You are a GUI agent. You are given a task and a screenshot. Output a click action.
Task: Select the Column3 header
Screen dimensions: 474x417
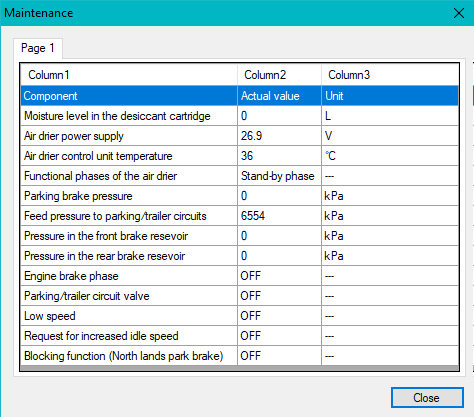pyautogui.click(x=390, y=75)
